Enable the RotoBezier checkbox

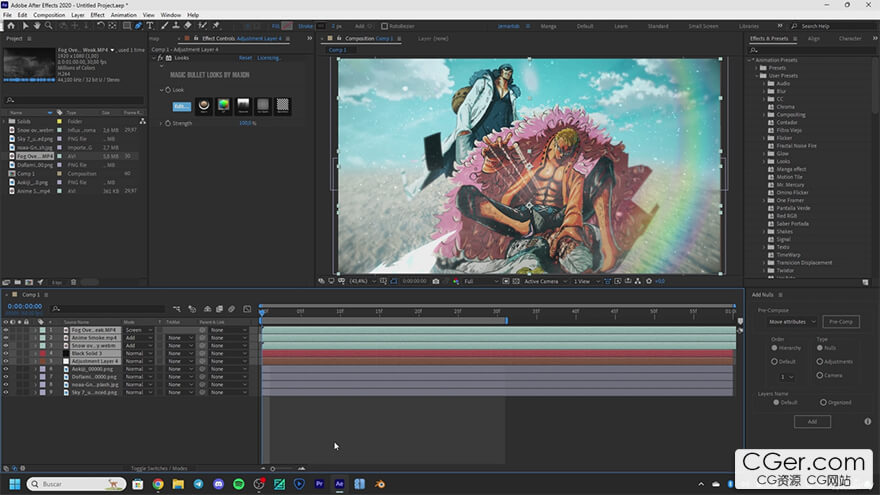point(384,26)
